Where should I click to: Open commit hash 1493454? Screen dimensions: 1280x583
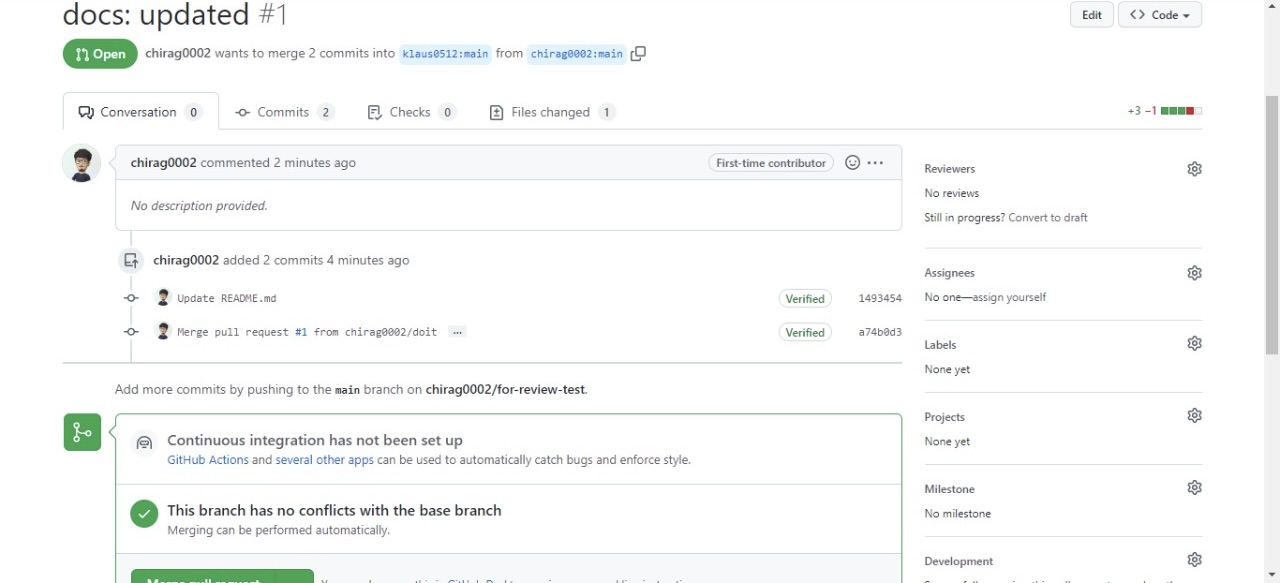coord(880,298)
